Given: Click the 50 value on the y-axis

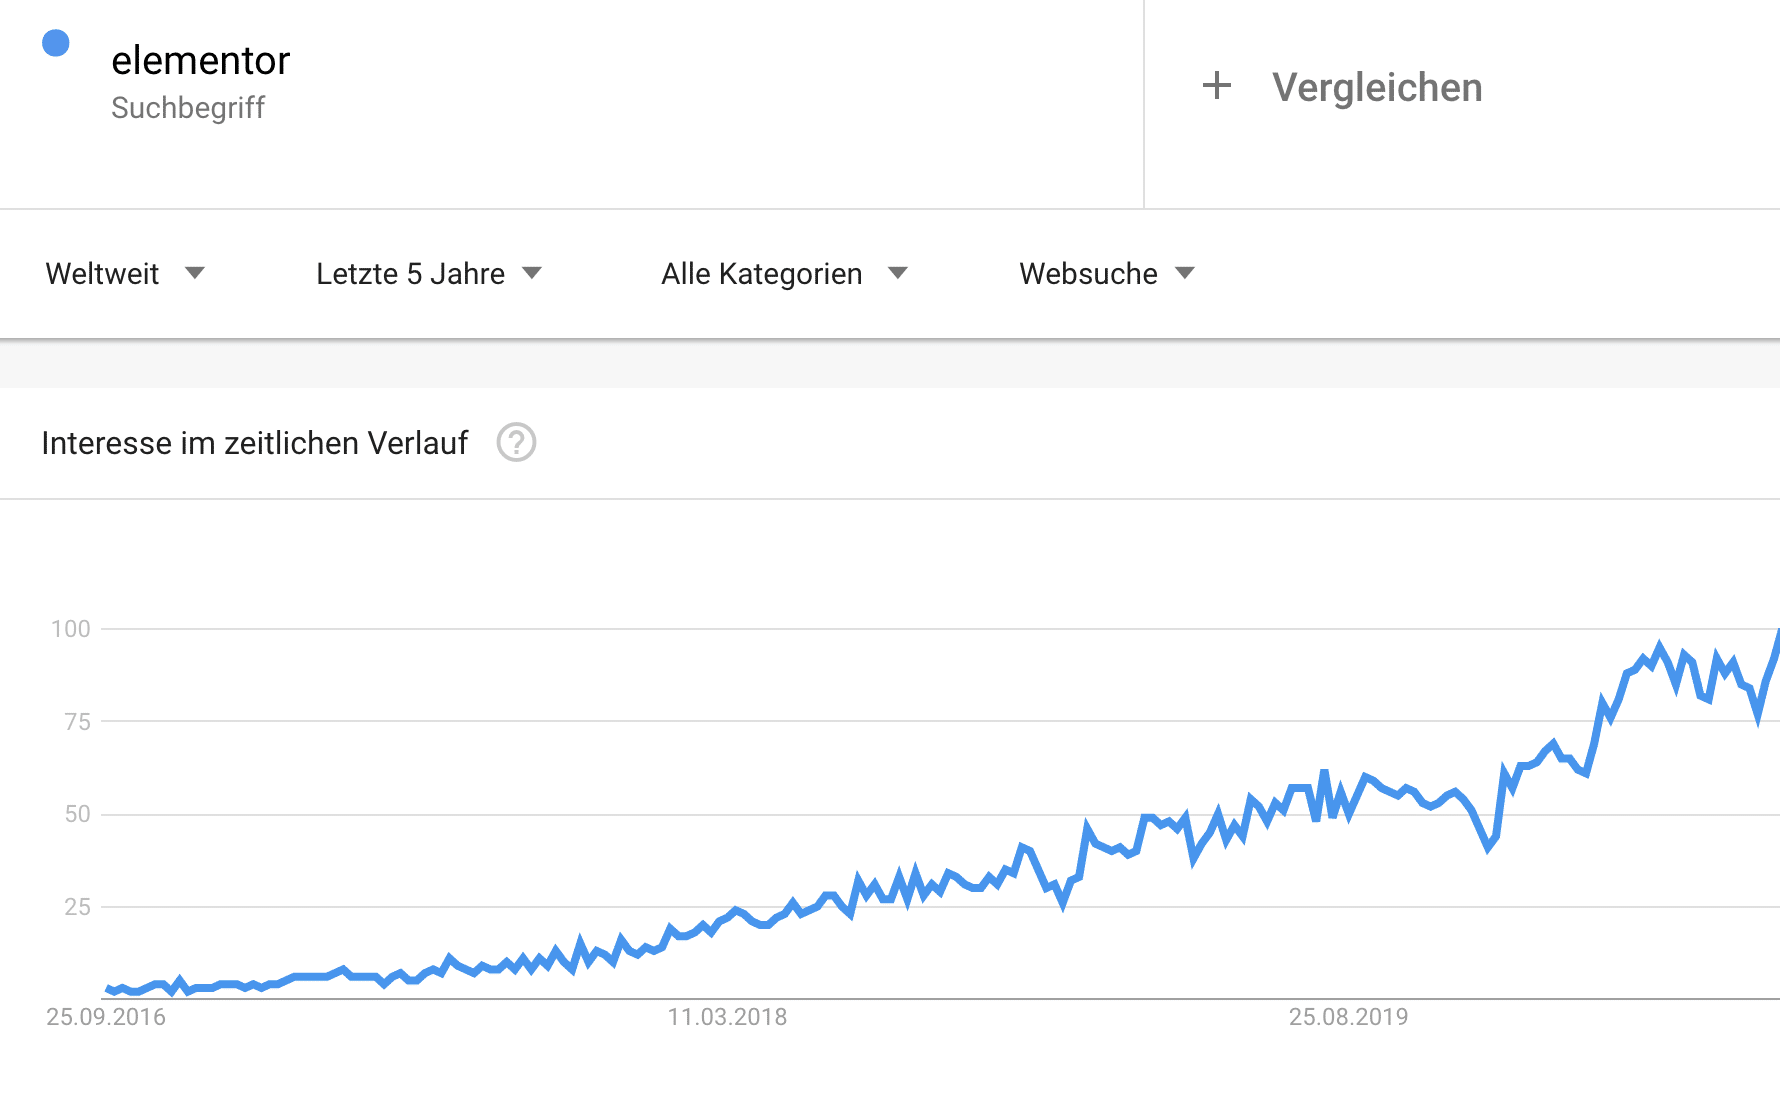Looking at the screenshot, I should tap(77, 814).
